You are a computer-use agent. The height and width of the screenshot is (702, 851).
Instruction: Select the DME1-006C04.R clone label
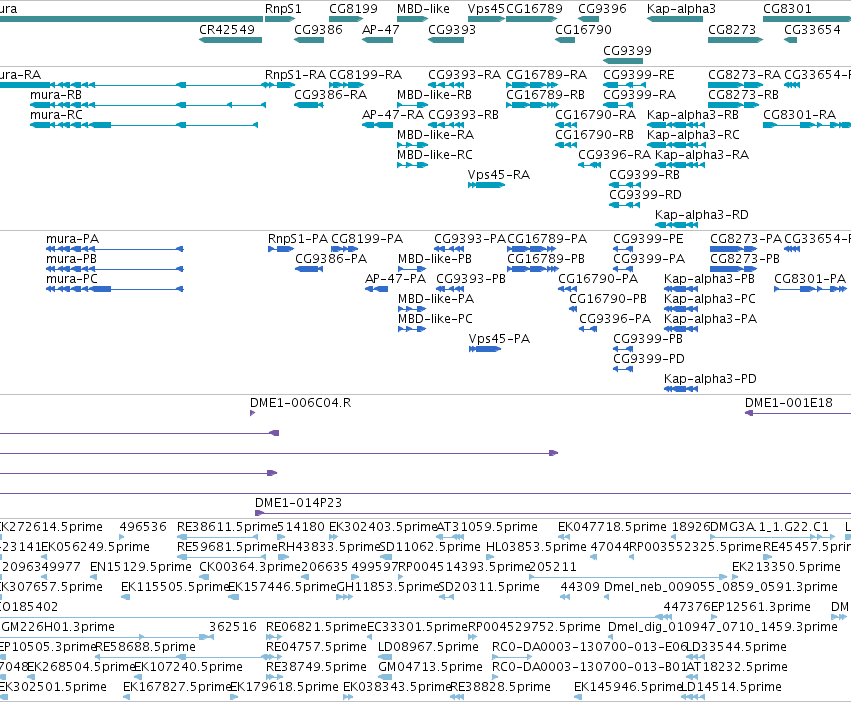point(300,403)
